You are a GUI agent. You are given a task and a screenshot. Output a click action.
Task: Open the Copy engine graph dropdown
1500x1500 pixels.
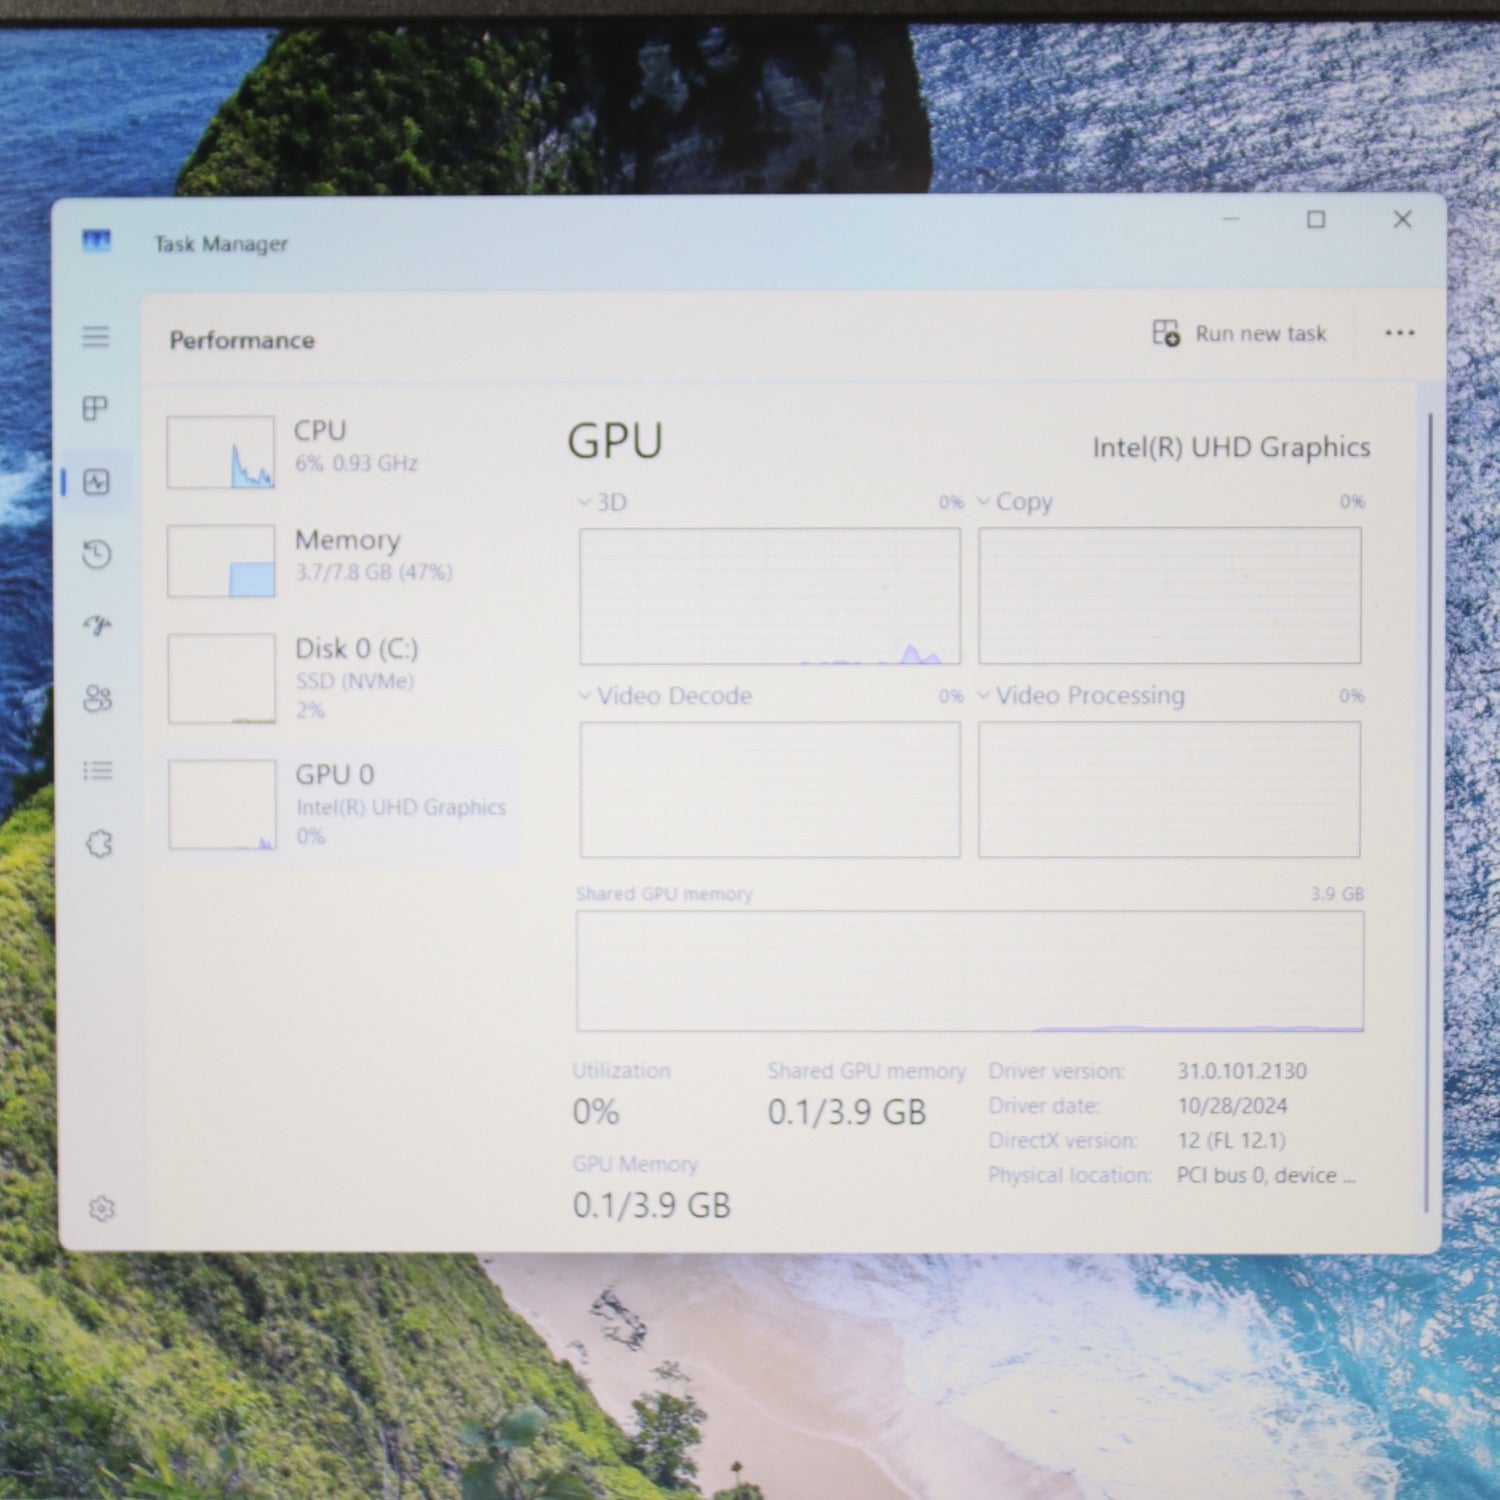[1015, 502]
